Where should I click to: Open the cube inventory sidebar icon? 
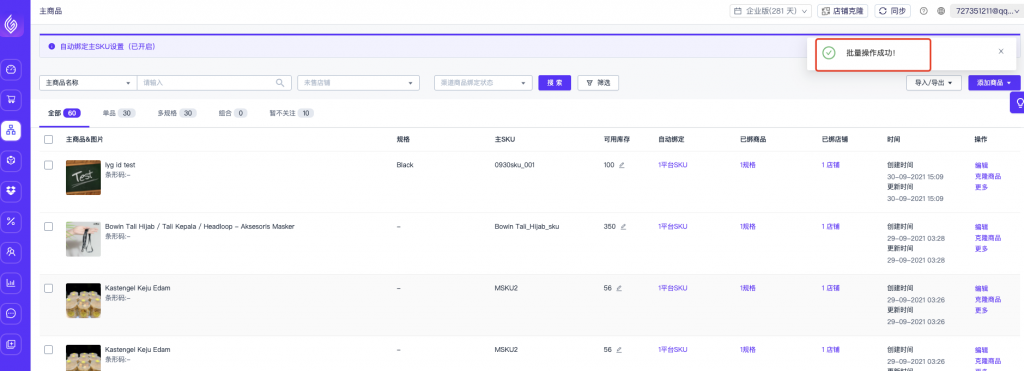tap(10, 160)
